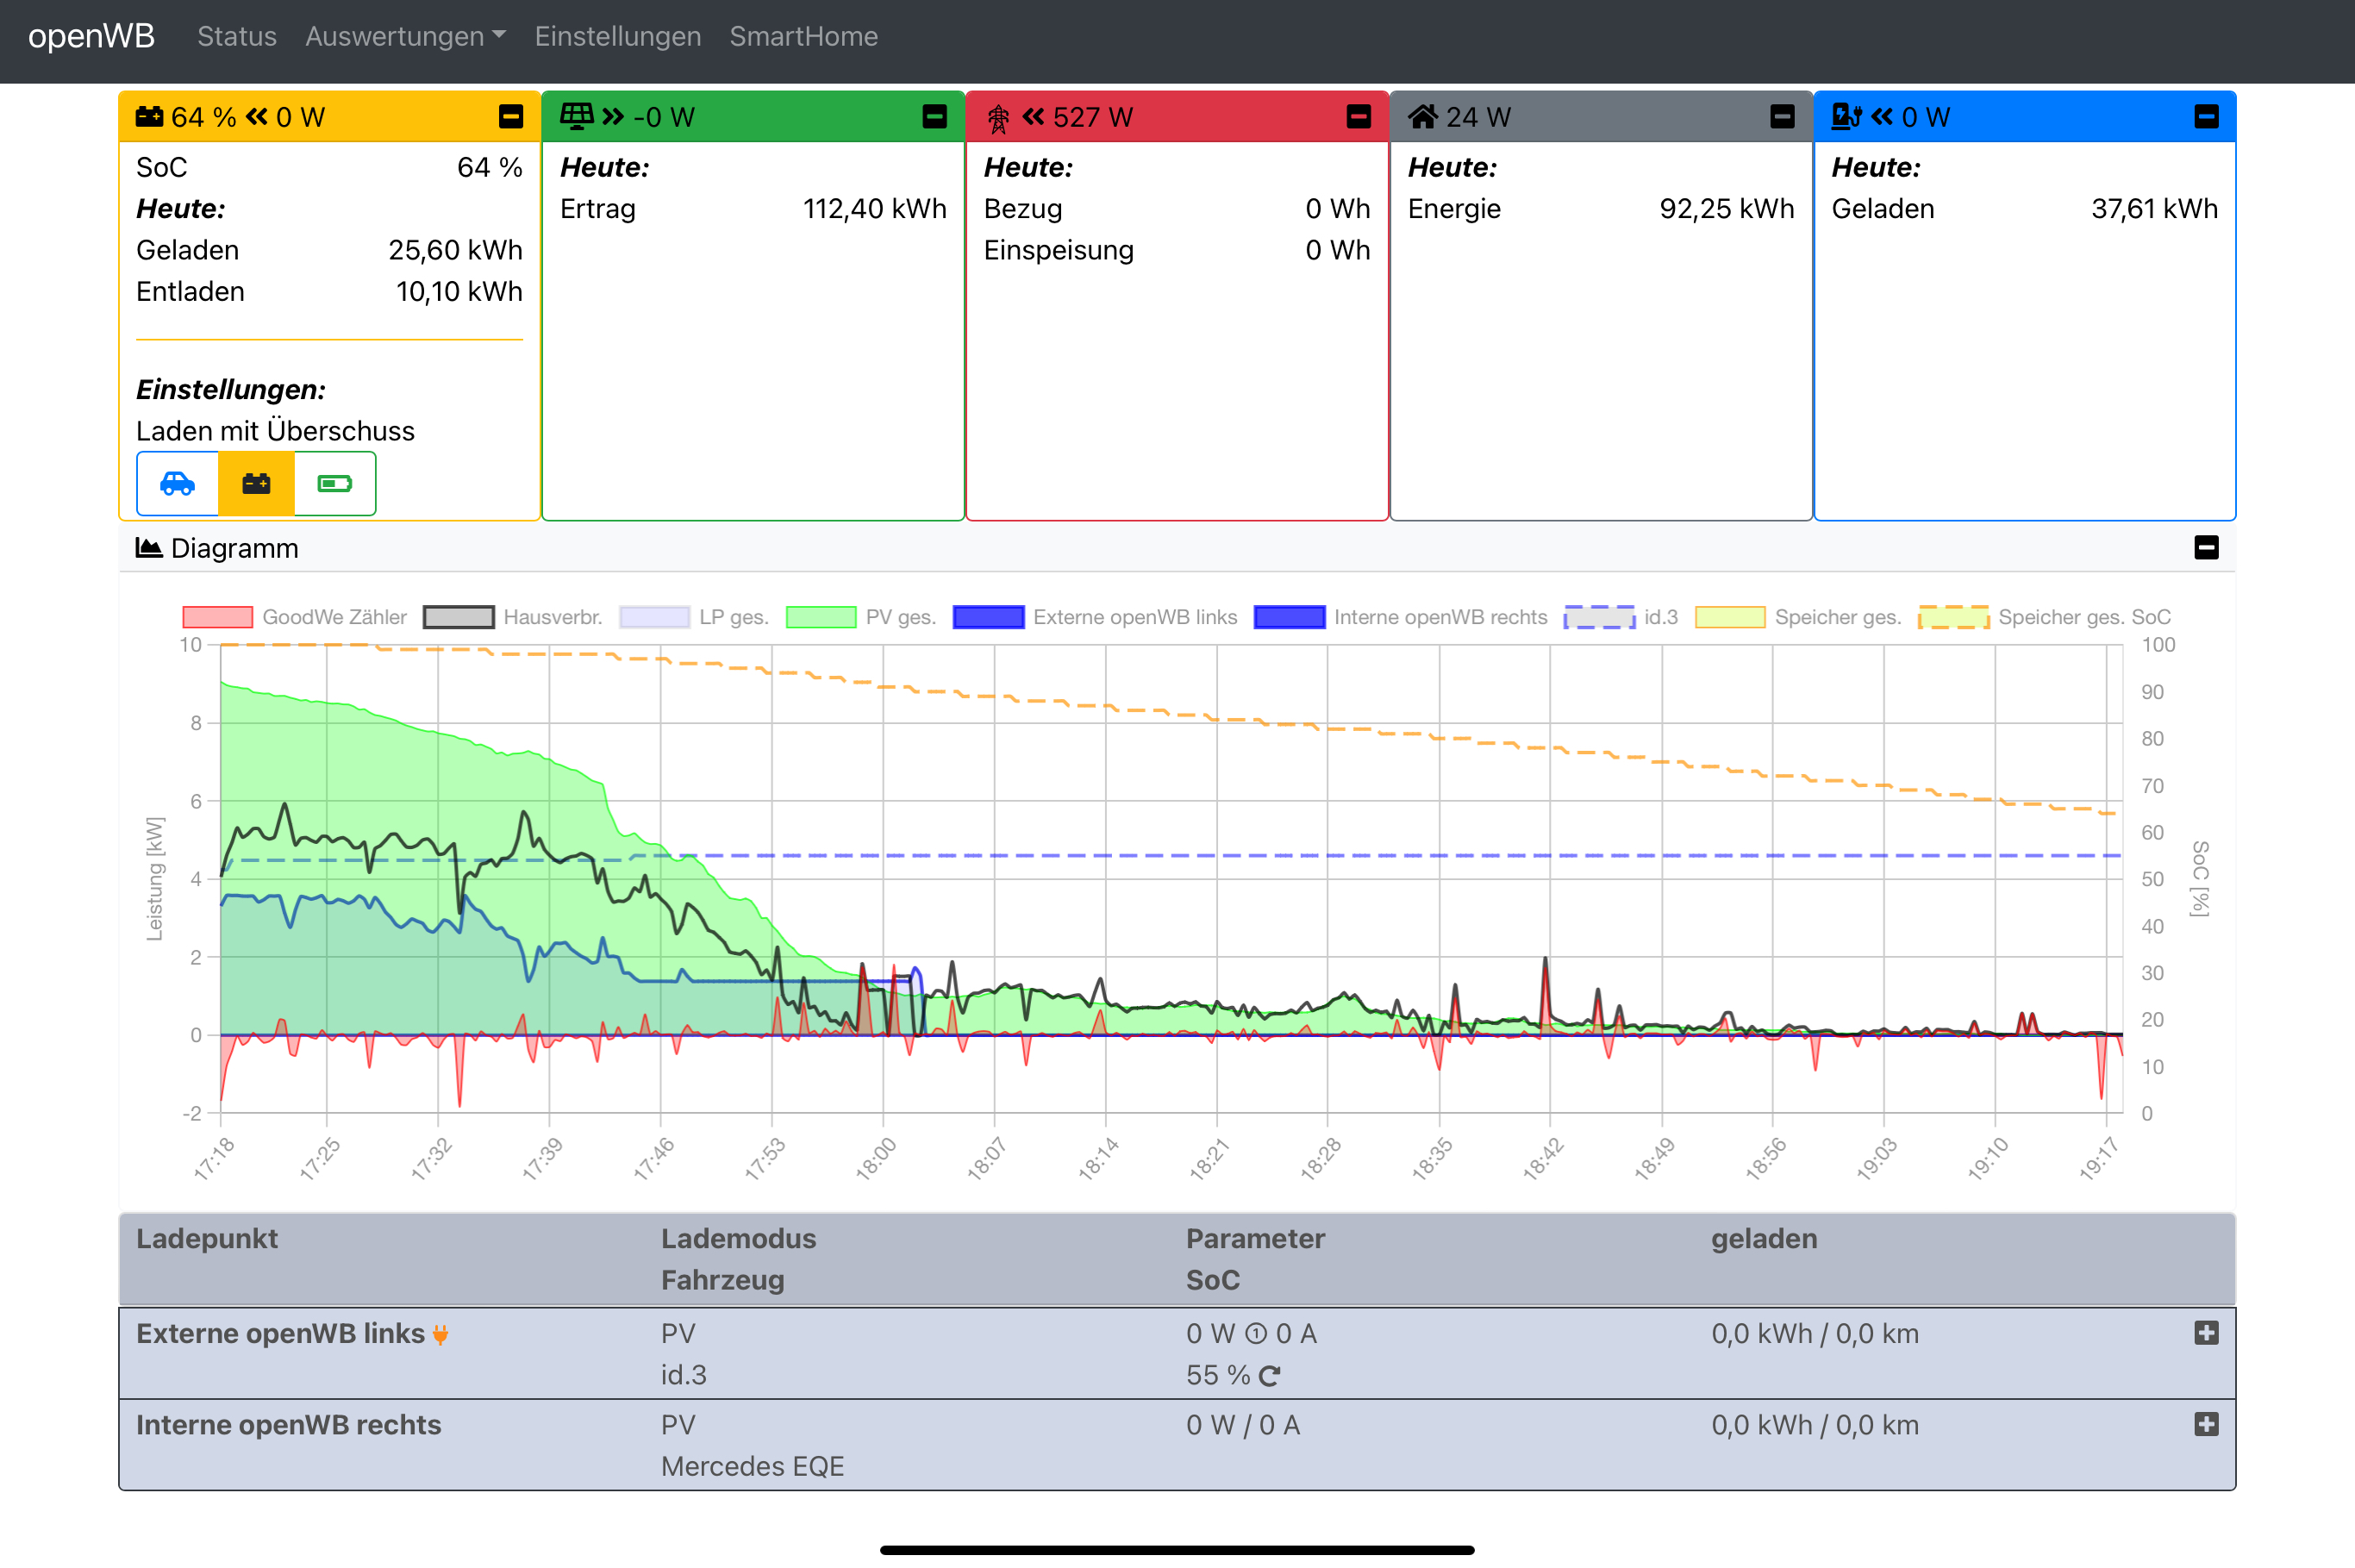Click orange plug icon beside Externe openWB links
The width and height of the screenshot is (2355, 1568).
[440, 1334]
